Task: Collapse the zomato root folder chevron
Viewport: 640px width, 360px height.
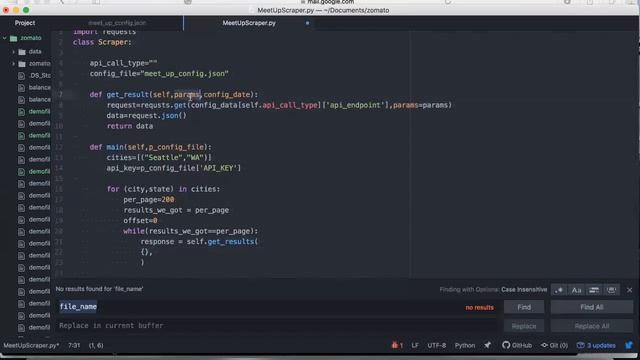Action: tap(4, 38)
